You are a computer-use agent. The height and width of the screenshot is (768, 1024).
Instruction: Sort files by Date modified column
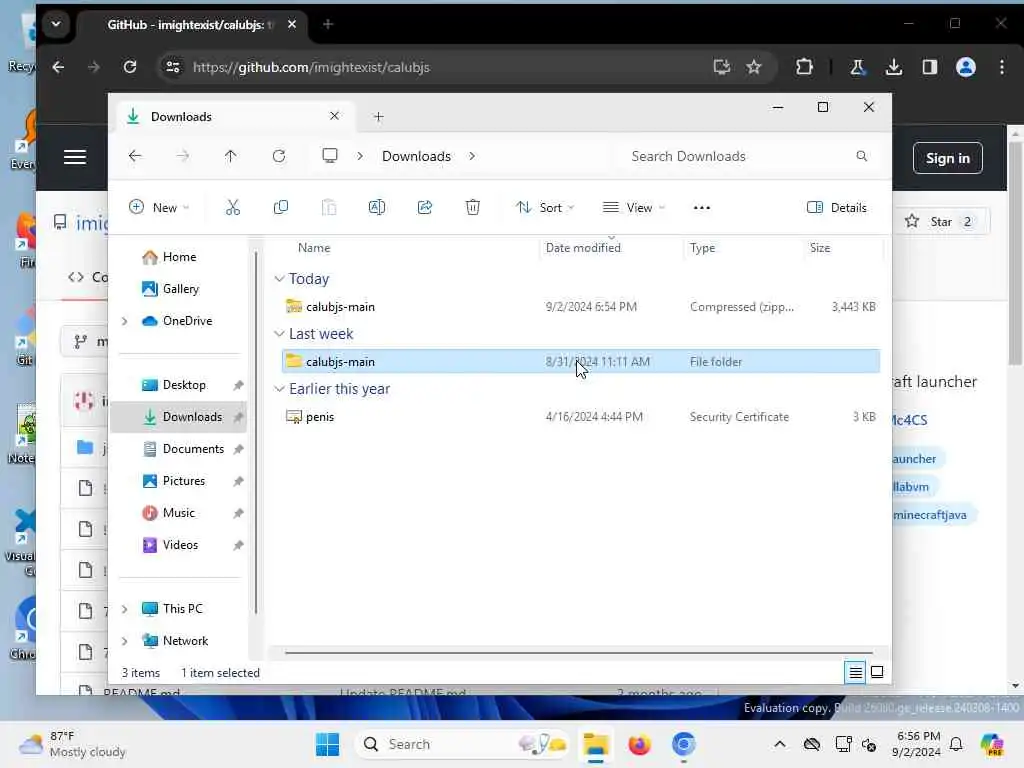pyautogui.click(x=583, y=248)
